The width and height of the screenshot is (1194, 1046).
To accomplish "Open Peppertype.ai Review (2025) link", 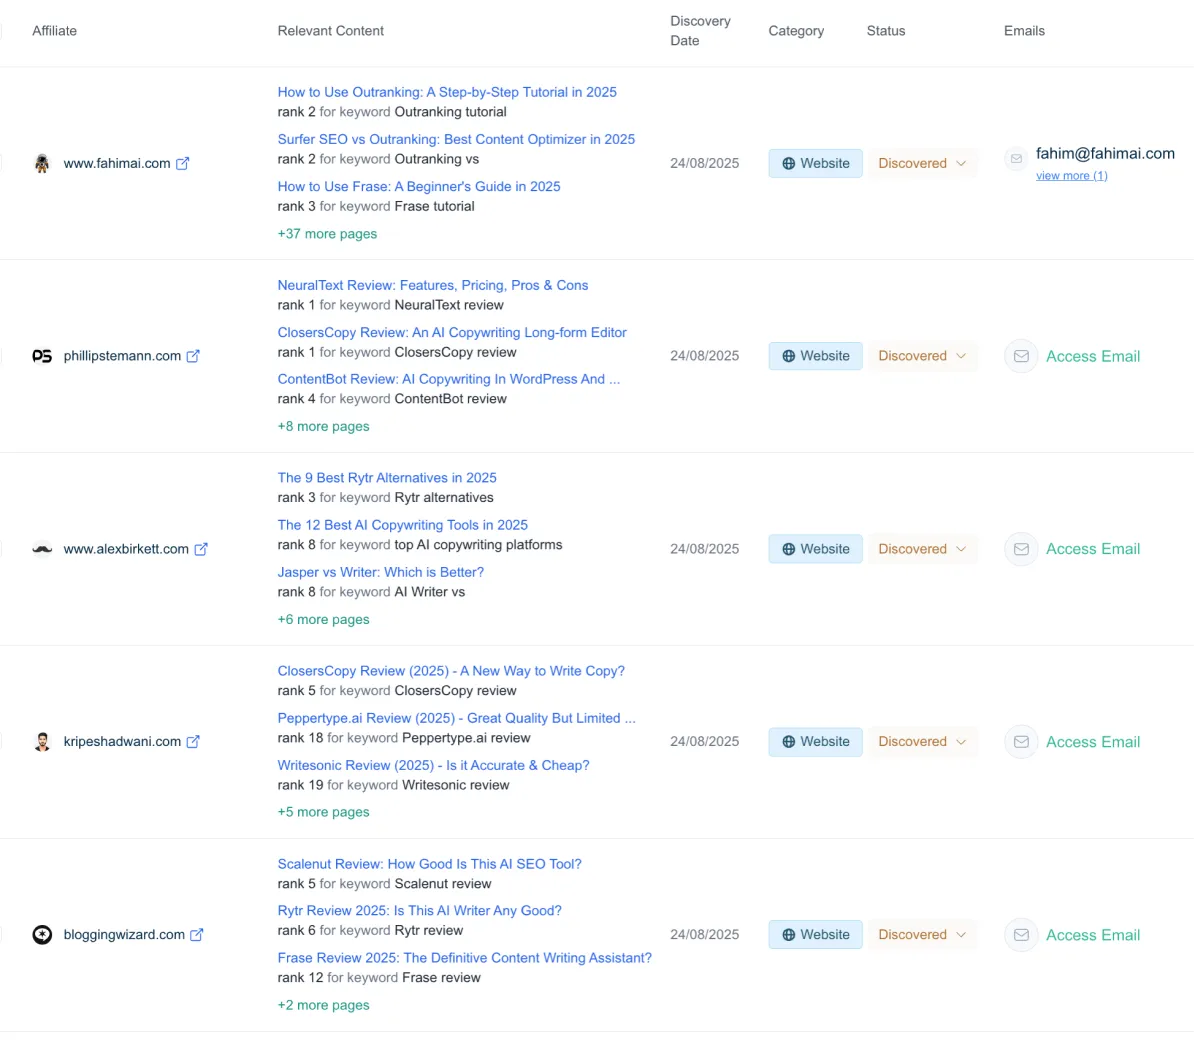I will click(x=456, y=718).
